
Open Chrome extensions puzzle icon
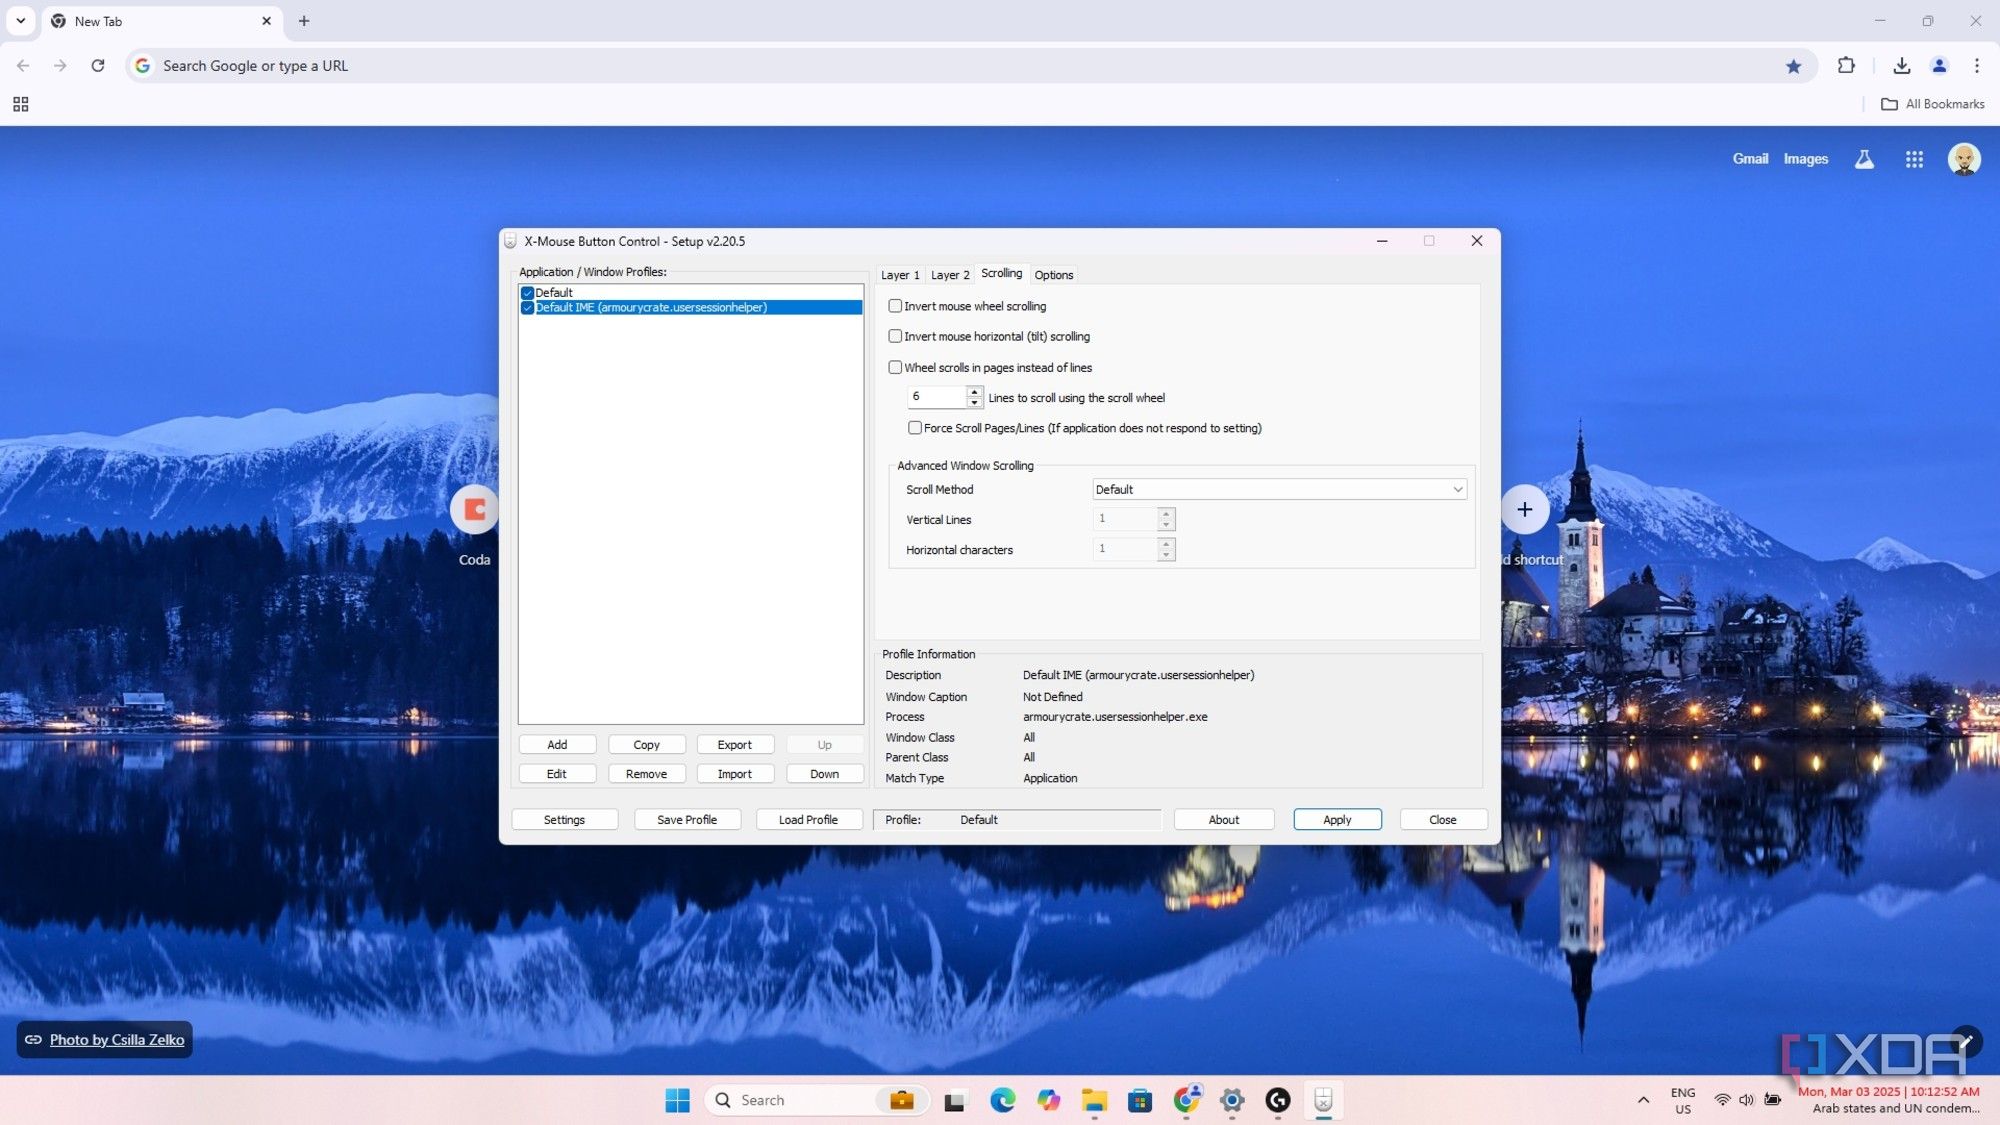[x=1846, y=66]
